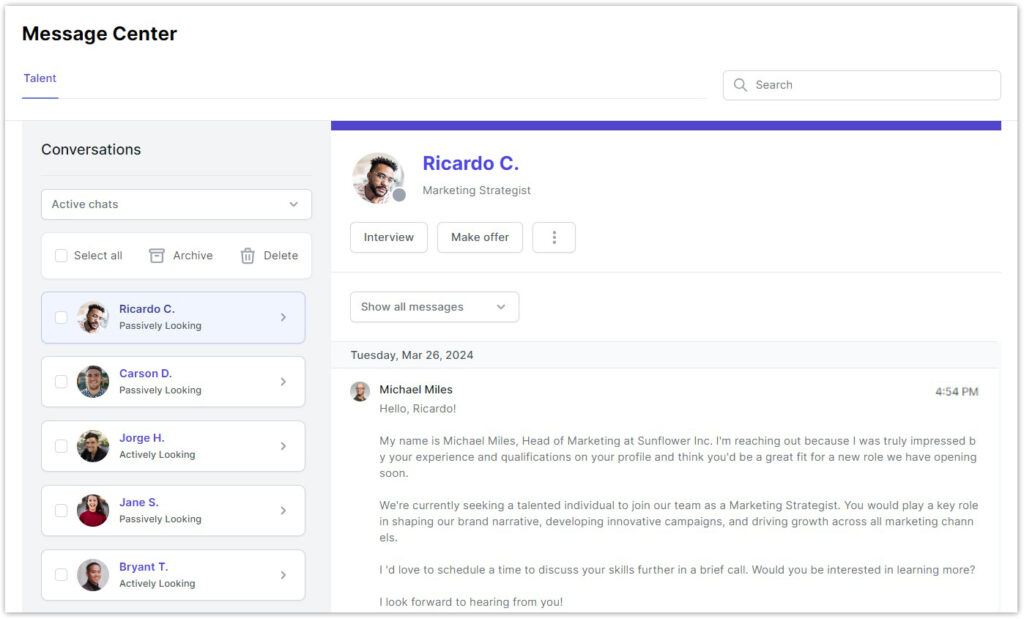Viewport: 1024px width, 619px height.
Task: Tick the checkbox next to Carson D.
Action: click(x=61, y=382)
